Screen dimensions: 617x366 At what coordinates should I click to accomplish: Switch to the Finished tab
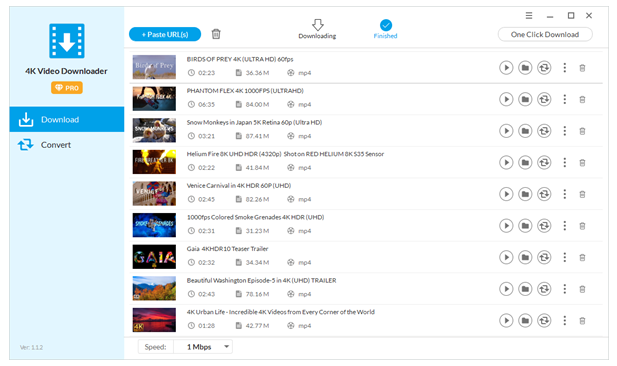386,29
